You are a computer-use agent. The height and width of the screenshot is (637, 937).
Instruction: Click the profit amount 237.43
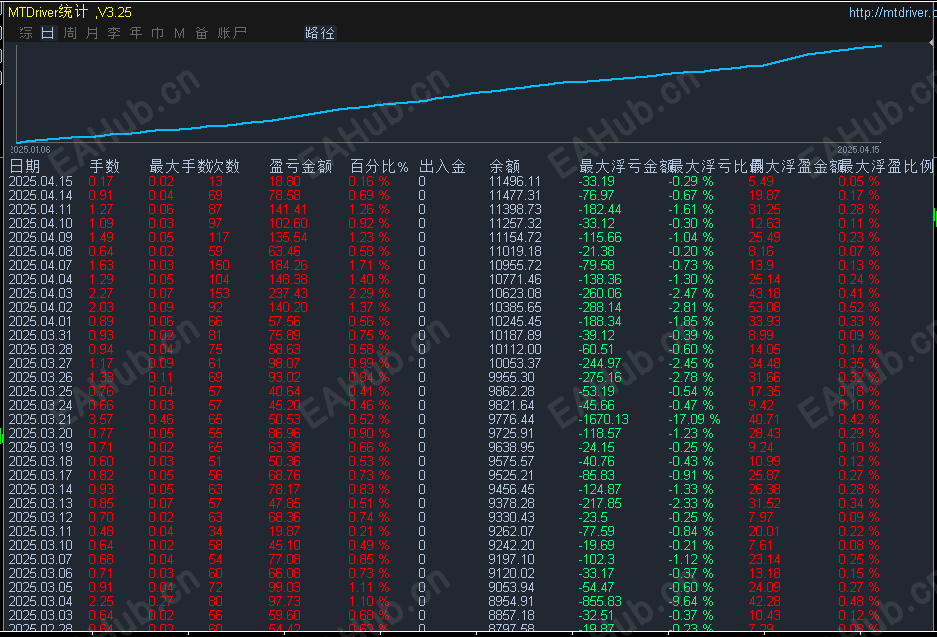pyautogui.click(x=288, y=293)
